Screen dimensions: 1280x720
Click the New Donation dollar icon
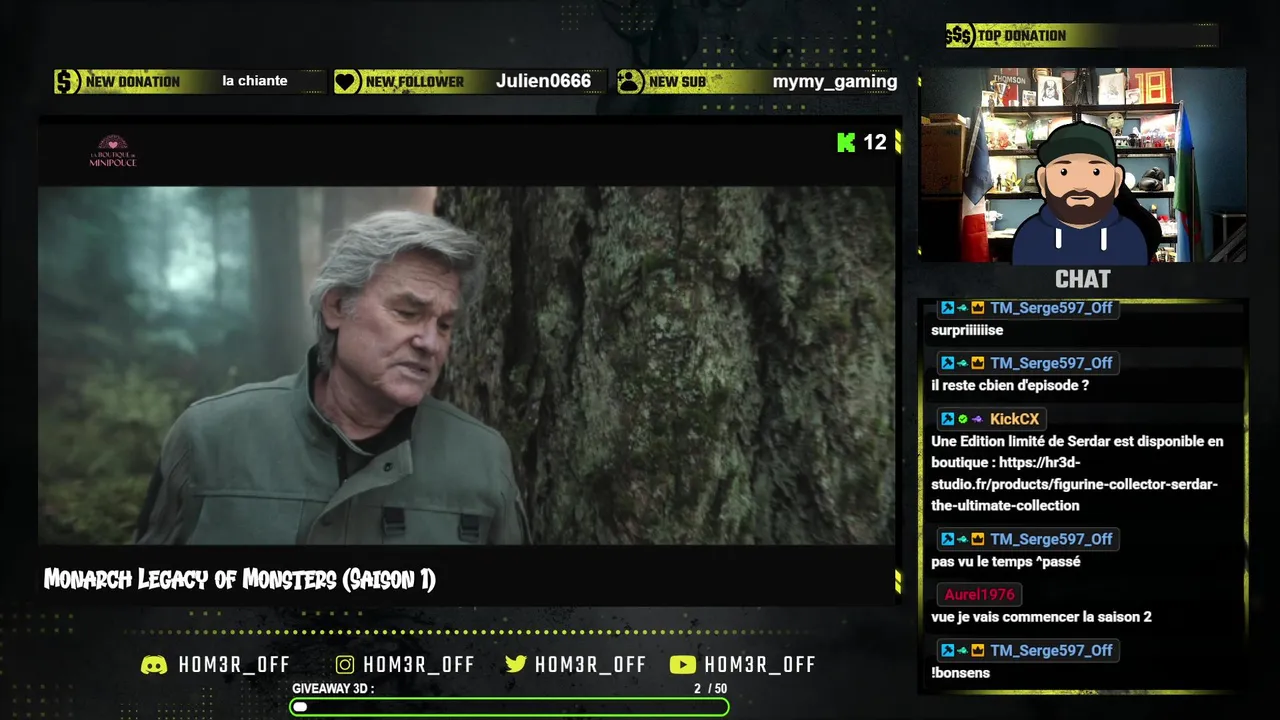pos(67,82)
